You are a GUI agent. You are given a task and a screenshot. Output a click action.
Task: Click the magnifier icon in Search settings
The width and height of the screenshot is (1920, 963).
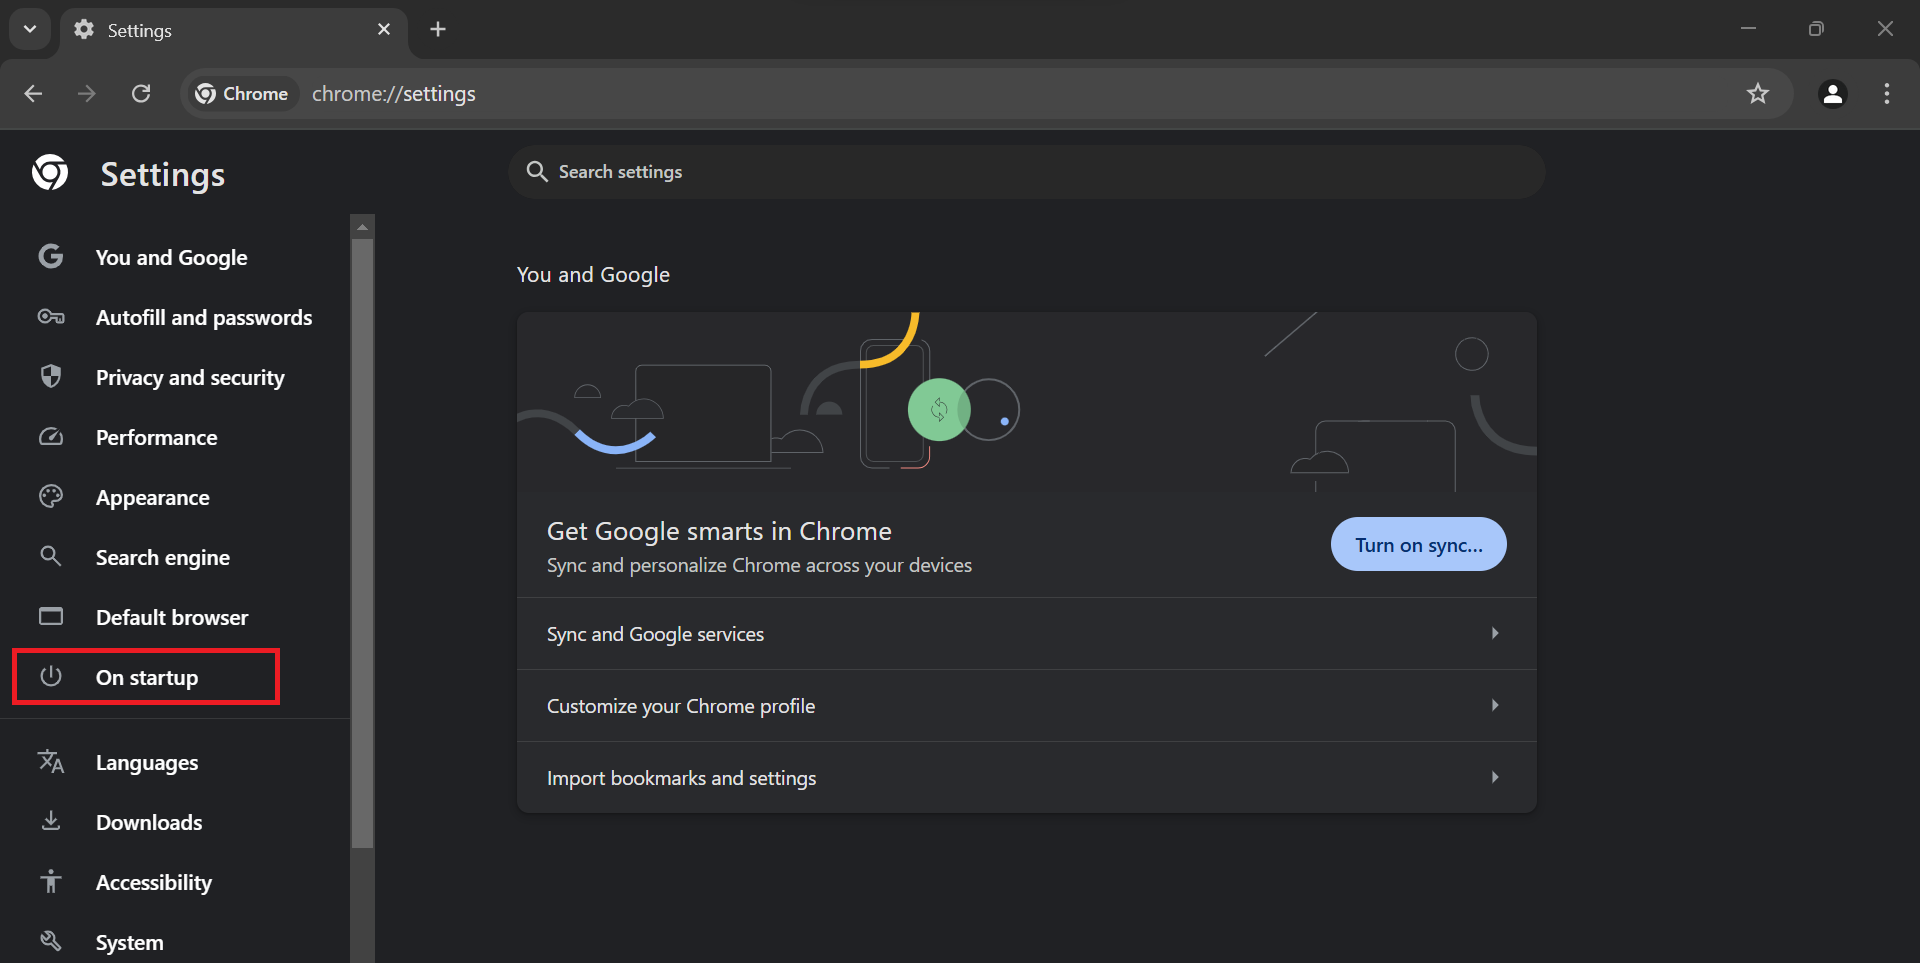coord(537,172)
